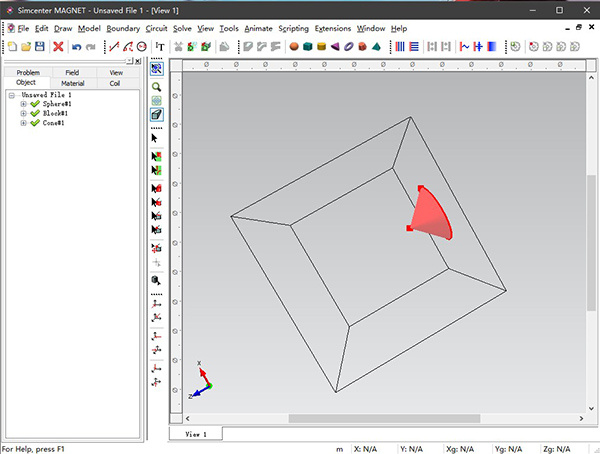Click the red X delete icon
The height and width of the screenshot is (454, 600).
click(x=59, y=46)
